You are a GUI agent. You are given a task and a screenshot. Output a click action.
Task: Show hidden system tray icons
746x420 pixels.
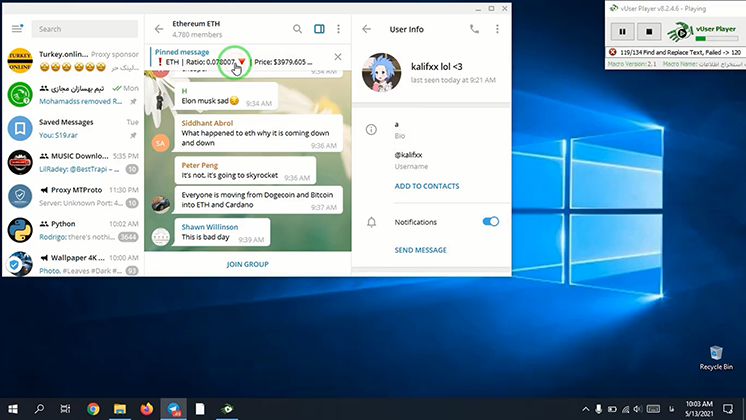[x=584, y=408]
